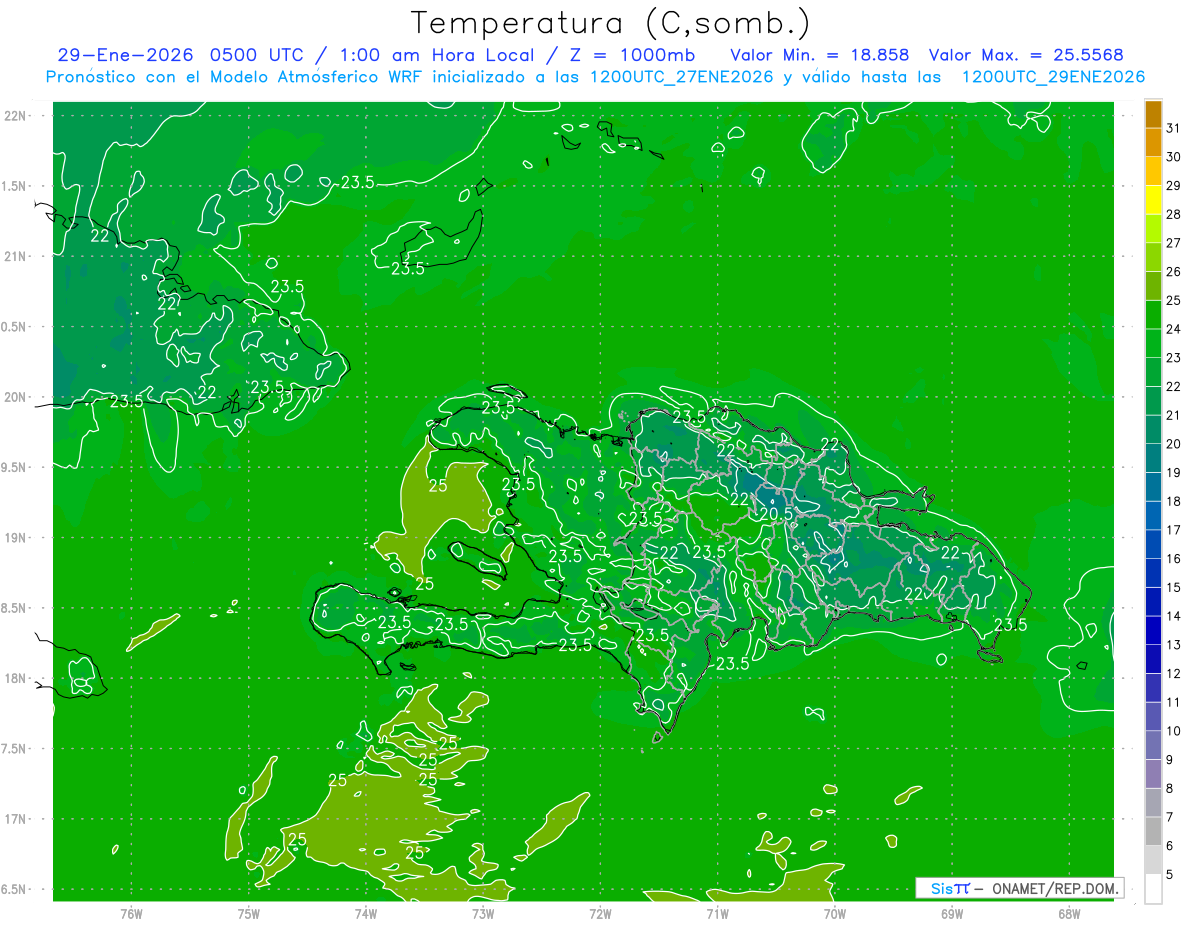Click the colorbar label 31
The width and height of the screenshot is (1200, 927).
tap(1174, 129)
